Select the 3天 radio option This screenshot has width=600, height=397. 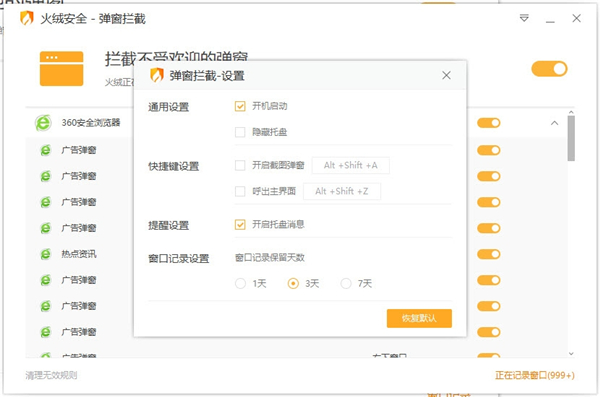pos(293,284)
